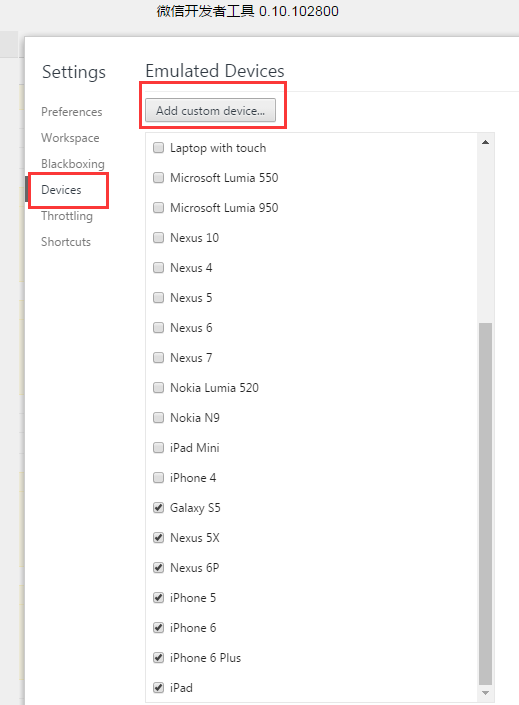Check the Microsoft Lumia 550 device

(158, 178)
